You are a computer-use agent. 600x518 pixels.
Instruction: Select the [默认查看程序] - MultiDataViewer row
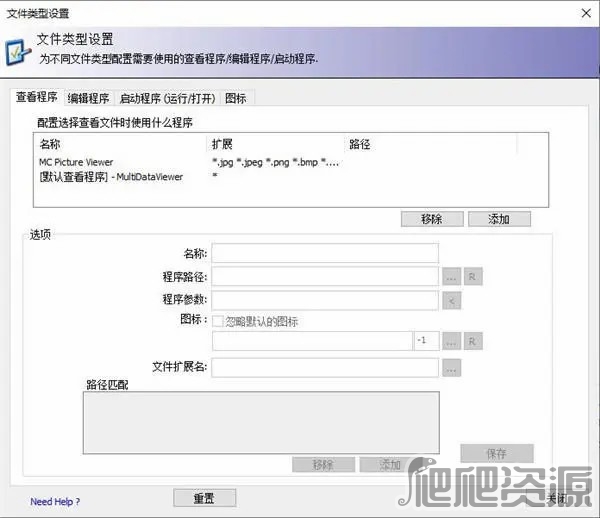point(110,177)
